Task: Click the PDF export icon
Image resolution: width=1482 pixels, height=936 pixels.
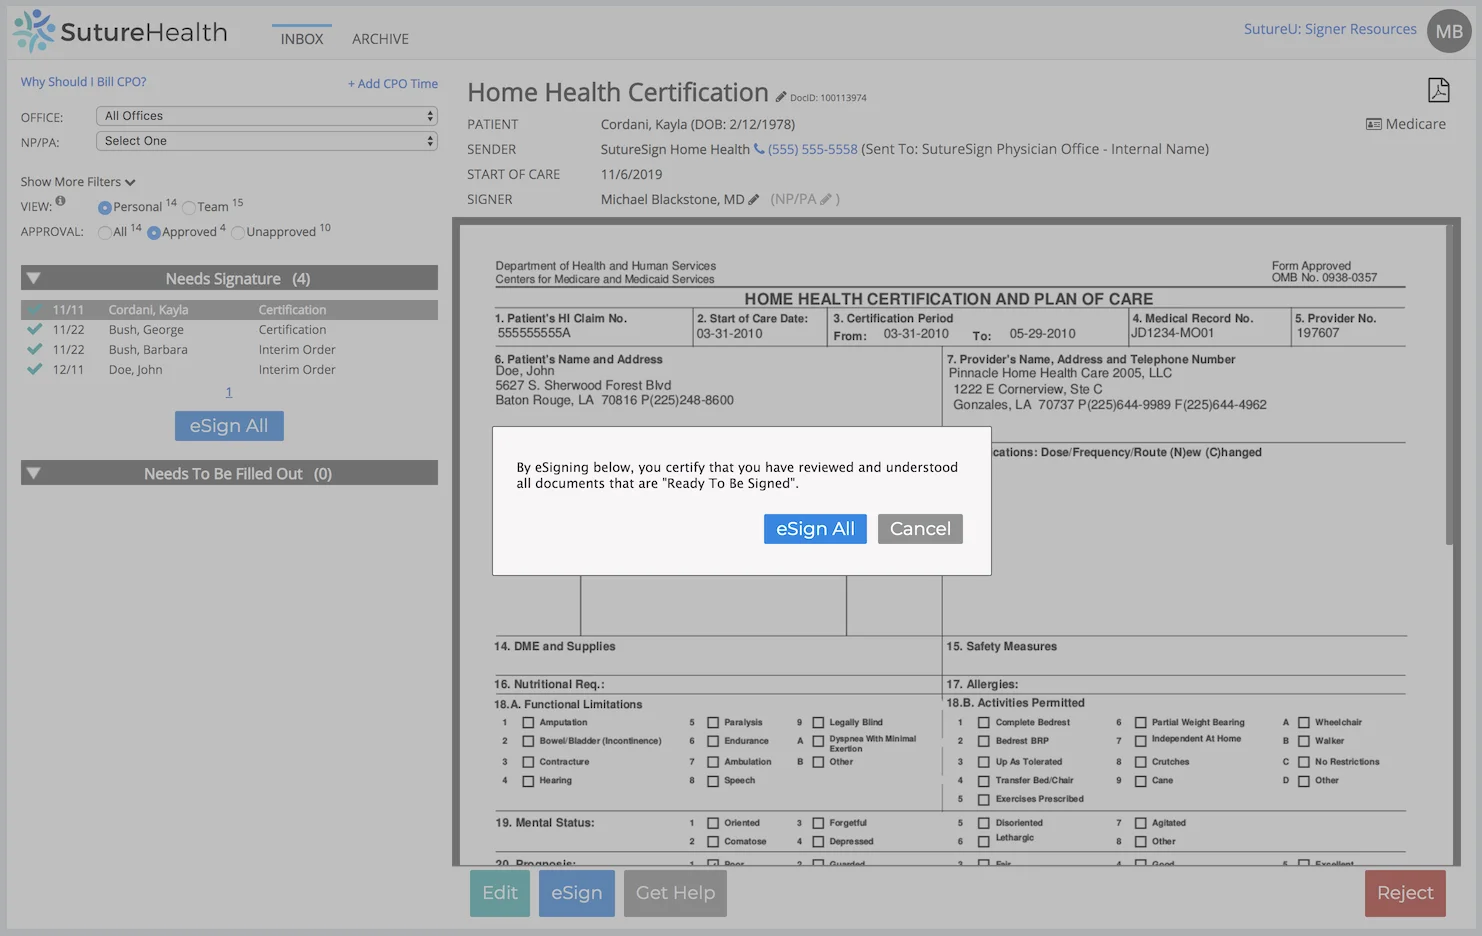Action: (x=1438, y=90)
